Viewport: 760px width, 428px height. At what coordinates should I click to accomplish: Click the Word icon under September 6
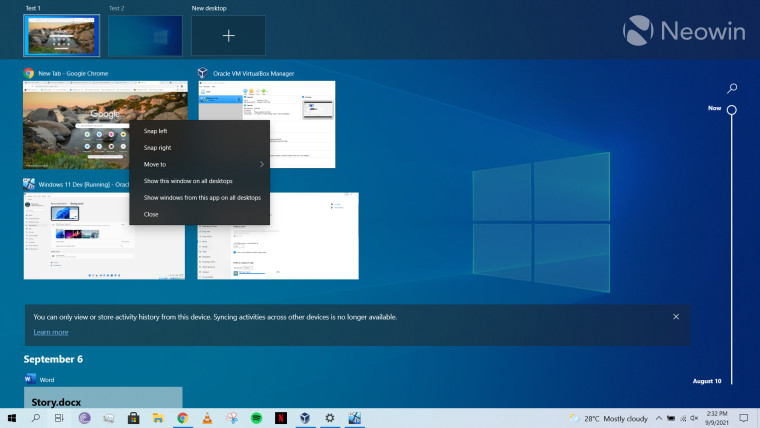(x=30, y=379)
